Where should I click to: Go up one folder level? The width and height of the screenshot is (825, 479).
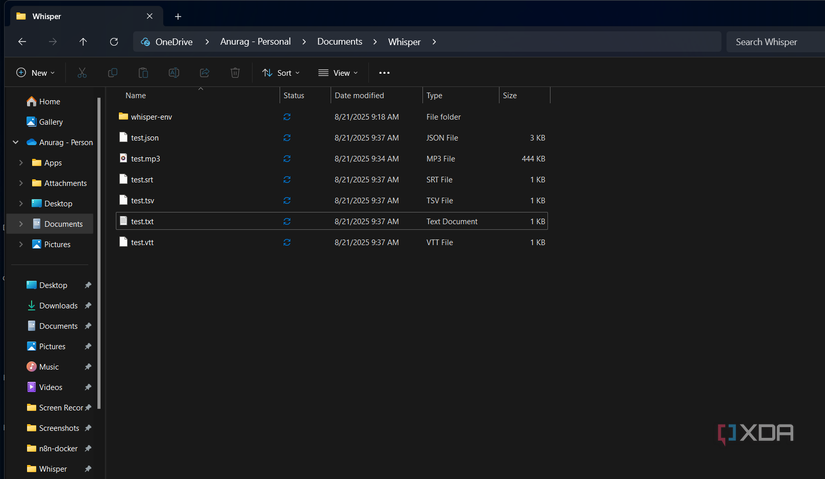tap(83, 42)
